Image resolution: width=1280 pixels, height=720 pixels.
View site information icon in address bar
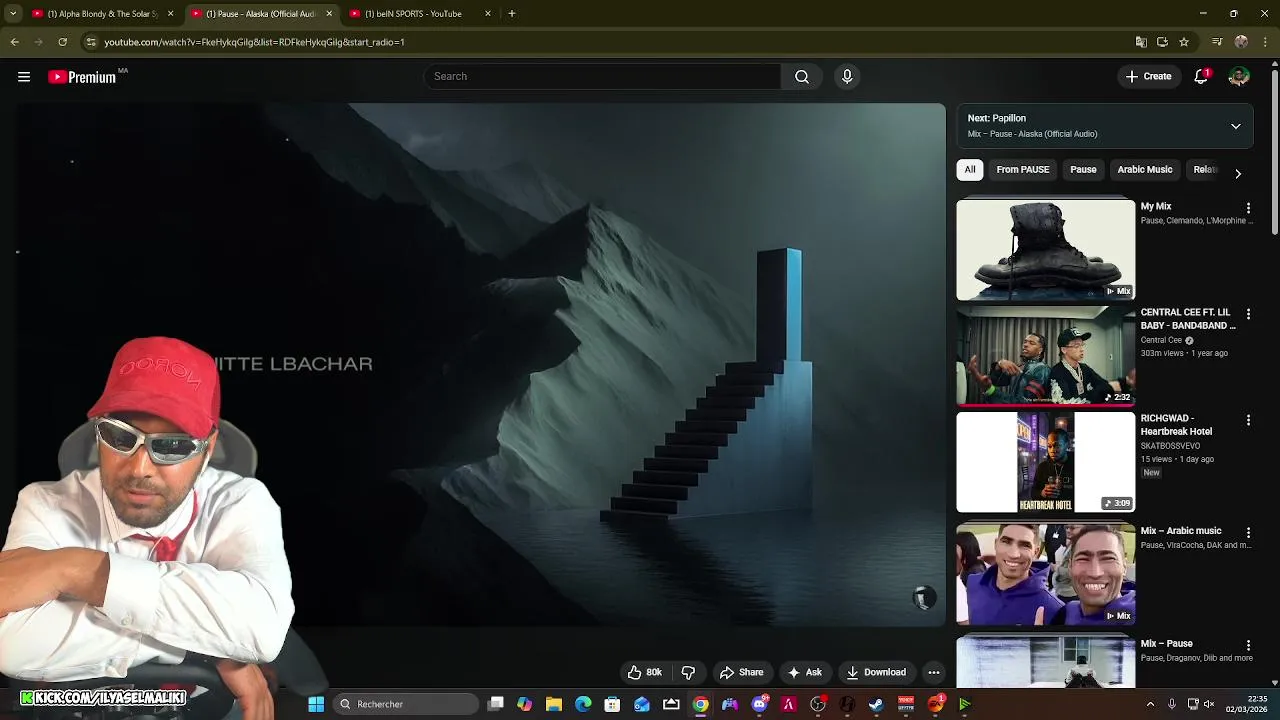tap(91, 42)
